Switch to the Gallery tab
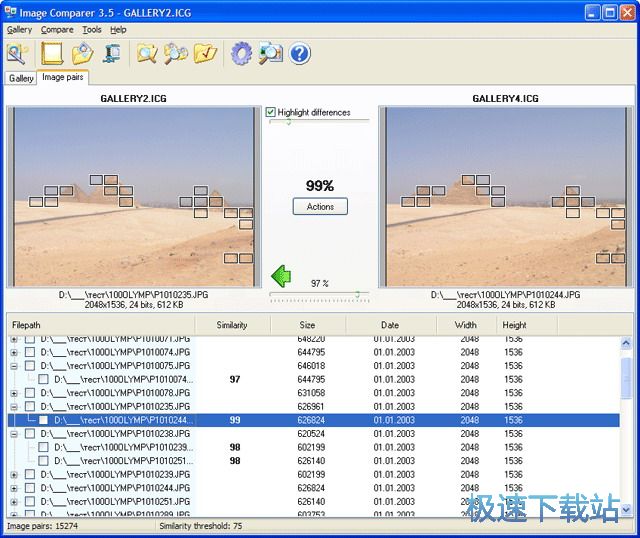Screen dimensions: 640x538 [x=21, y=78]
